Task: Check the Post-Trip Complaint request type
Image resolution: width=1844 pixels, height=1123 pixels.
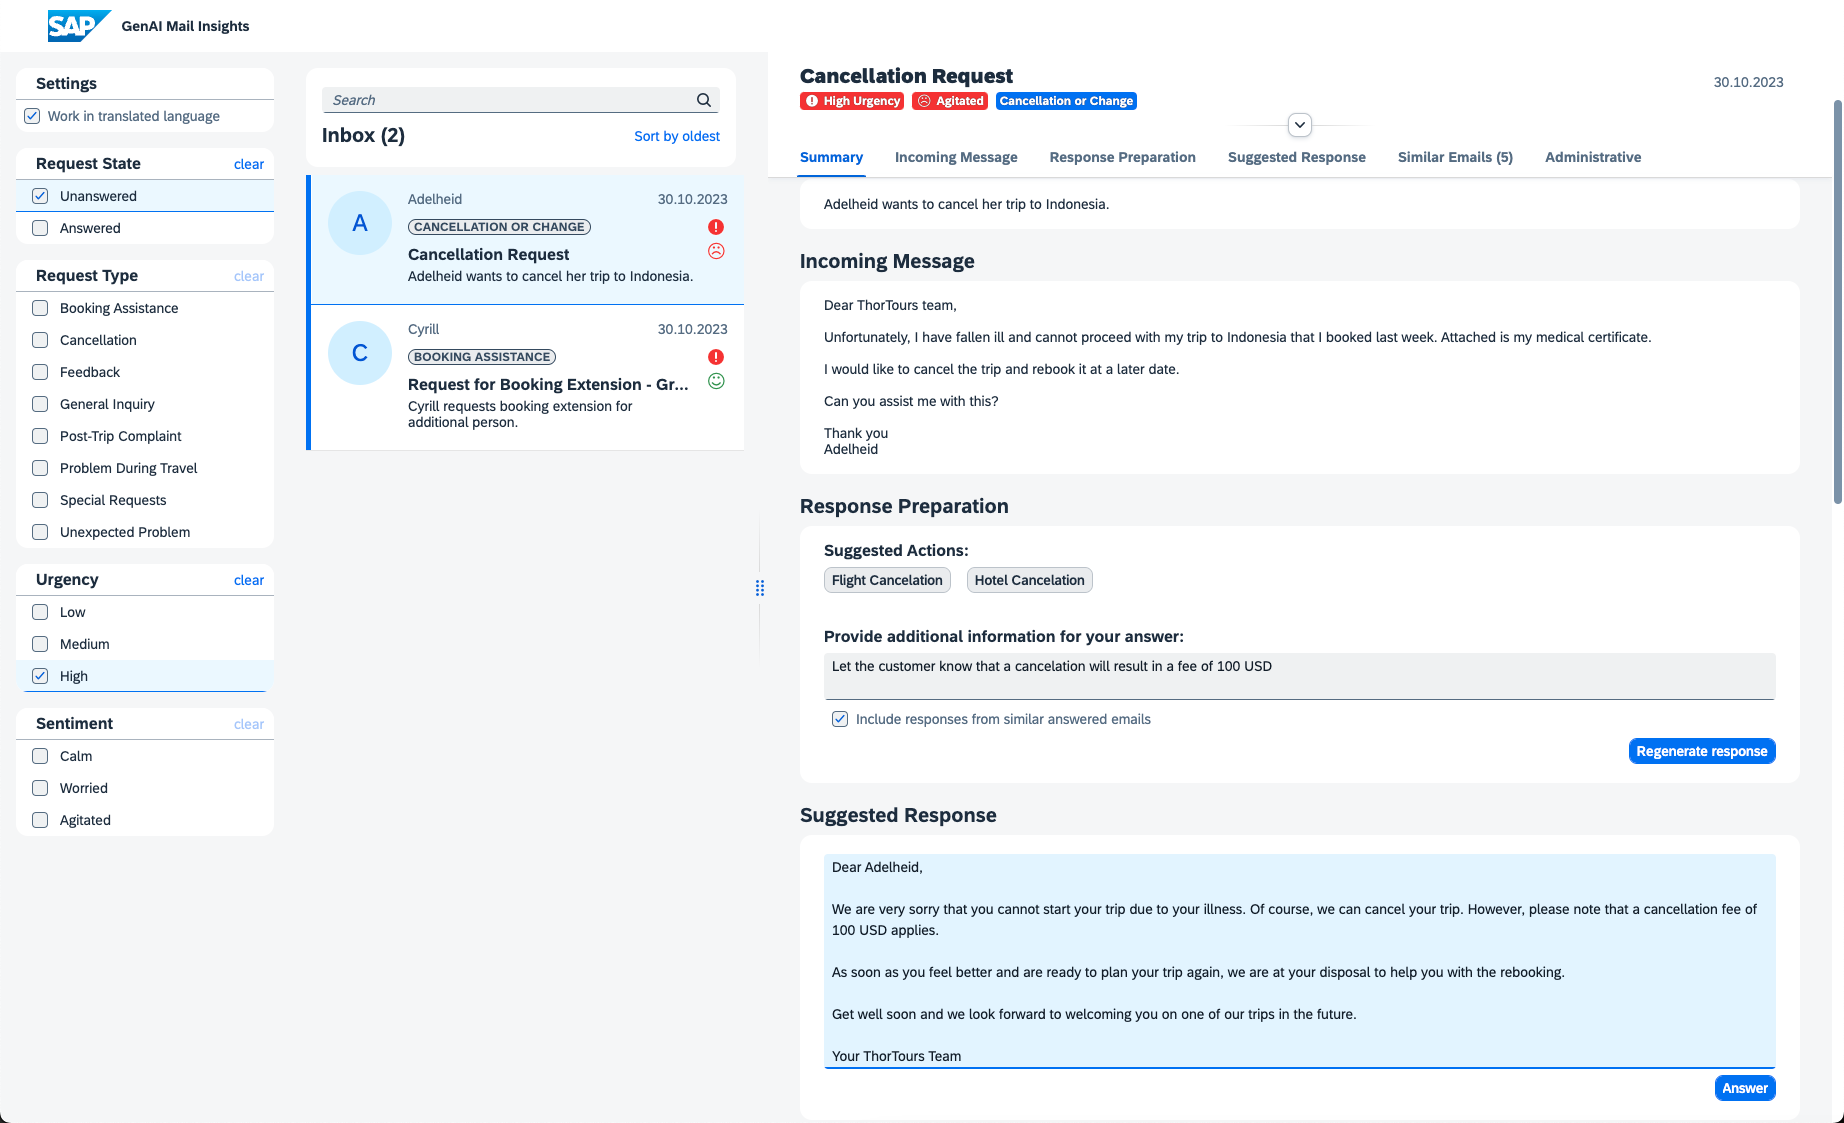Action: coord(40,436)
